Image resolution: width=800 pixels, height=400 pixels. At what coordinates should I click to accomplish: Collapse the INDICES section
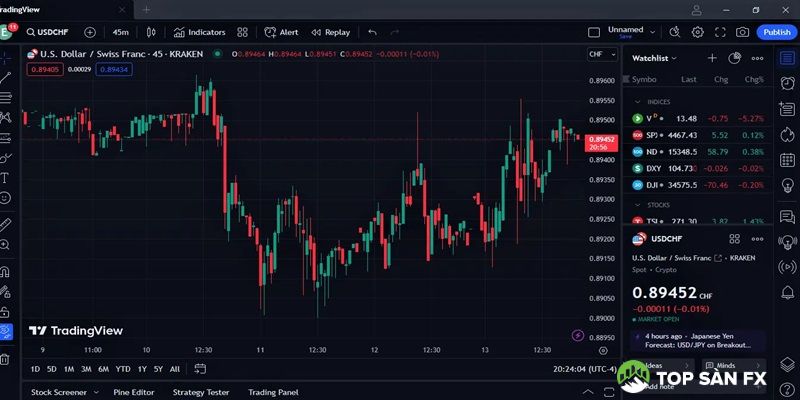click(x=637, y=101)
